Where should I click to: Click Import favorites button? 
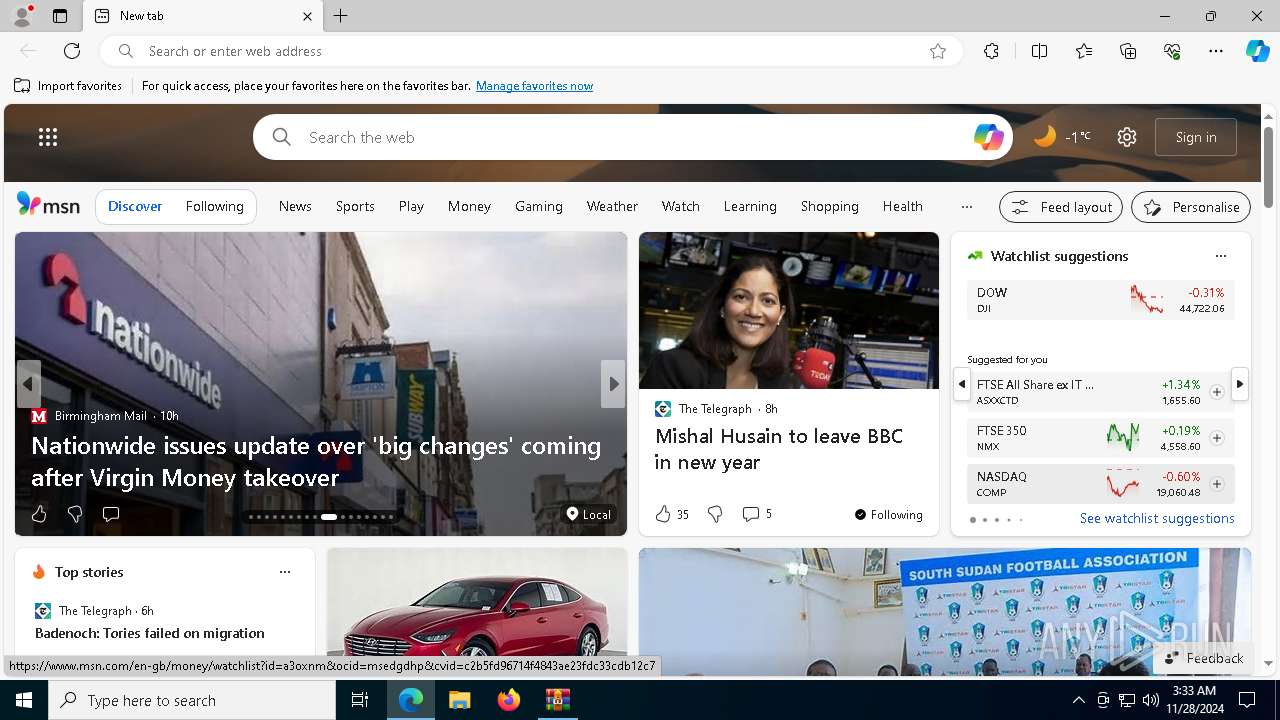pos(68,86)
